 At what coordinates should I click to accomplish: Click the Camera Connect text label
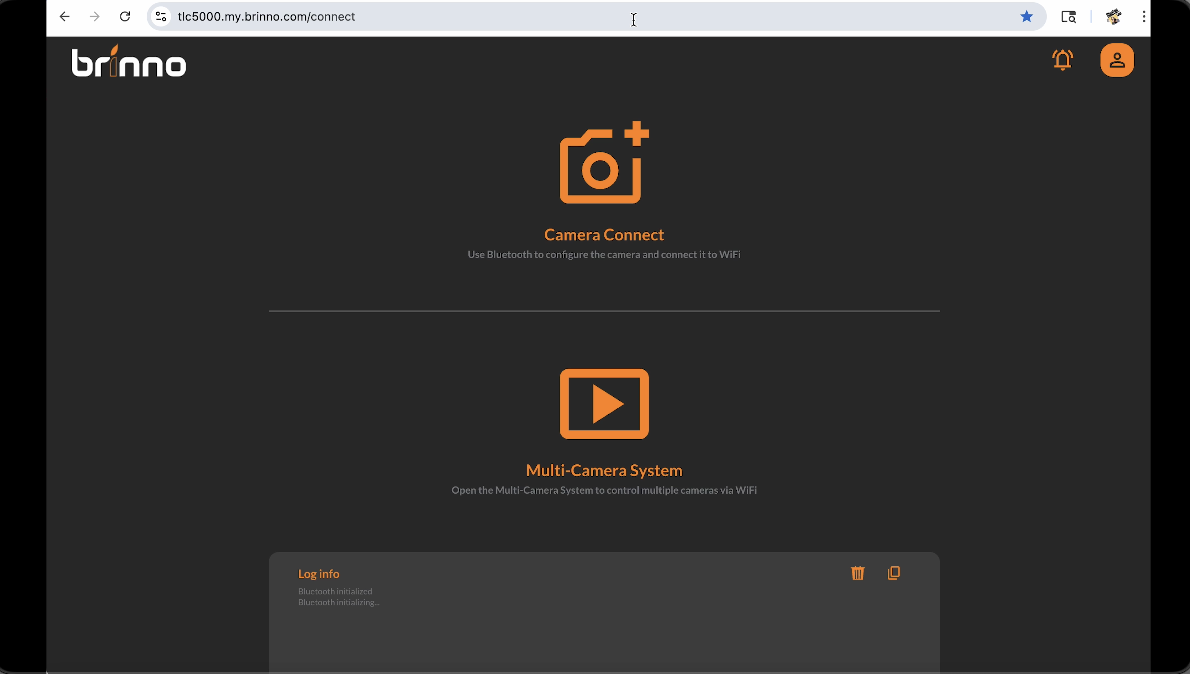click(x=604, y=235)
